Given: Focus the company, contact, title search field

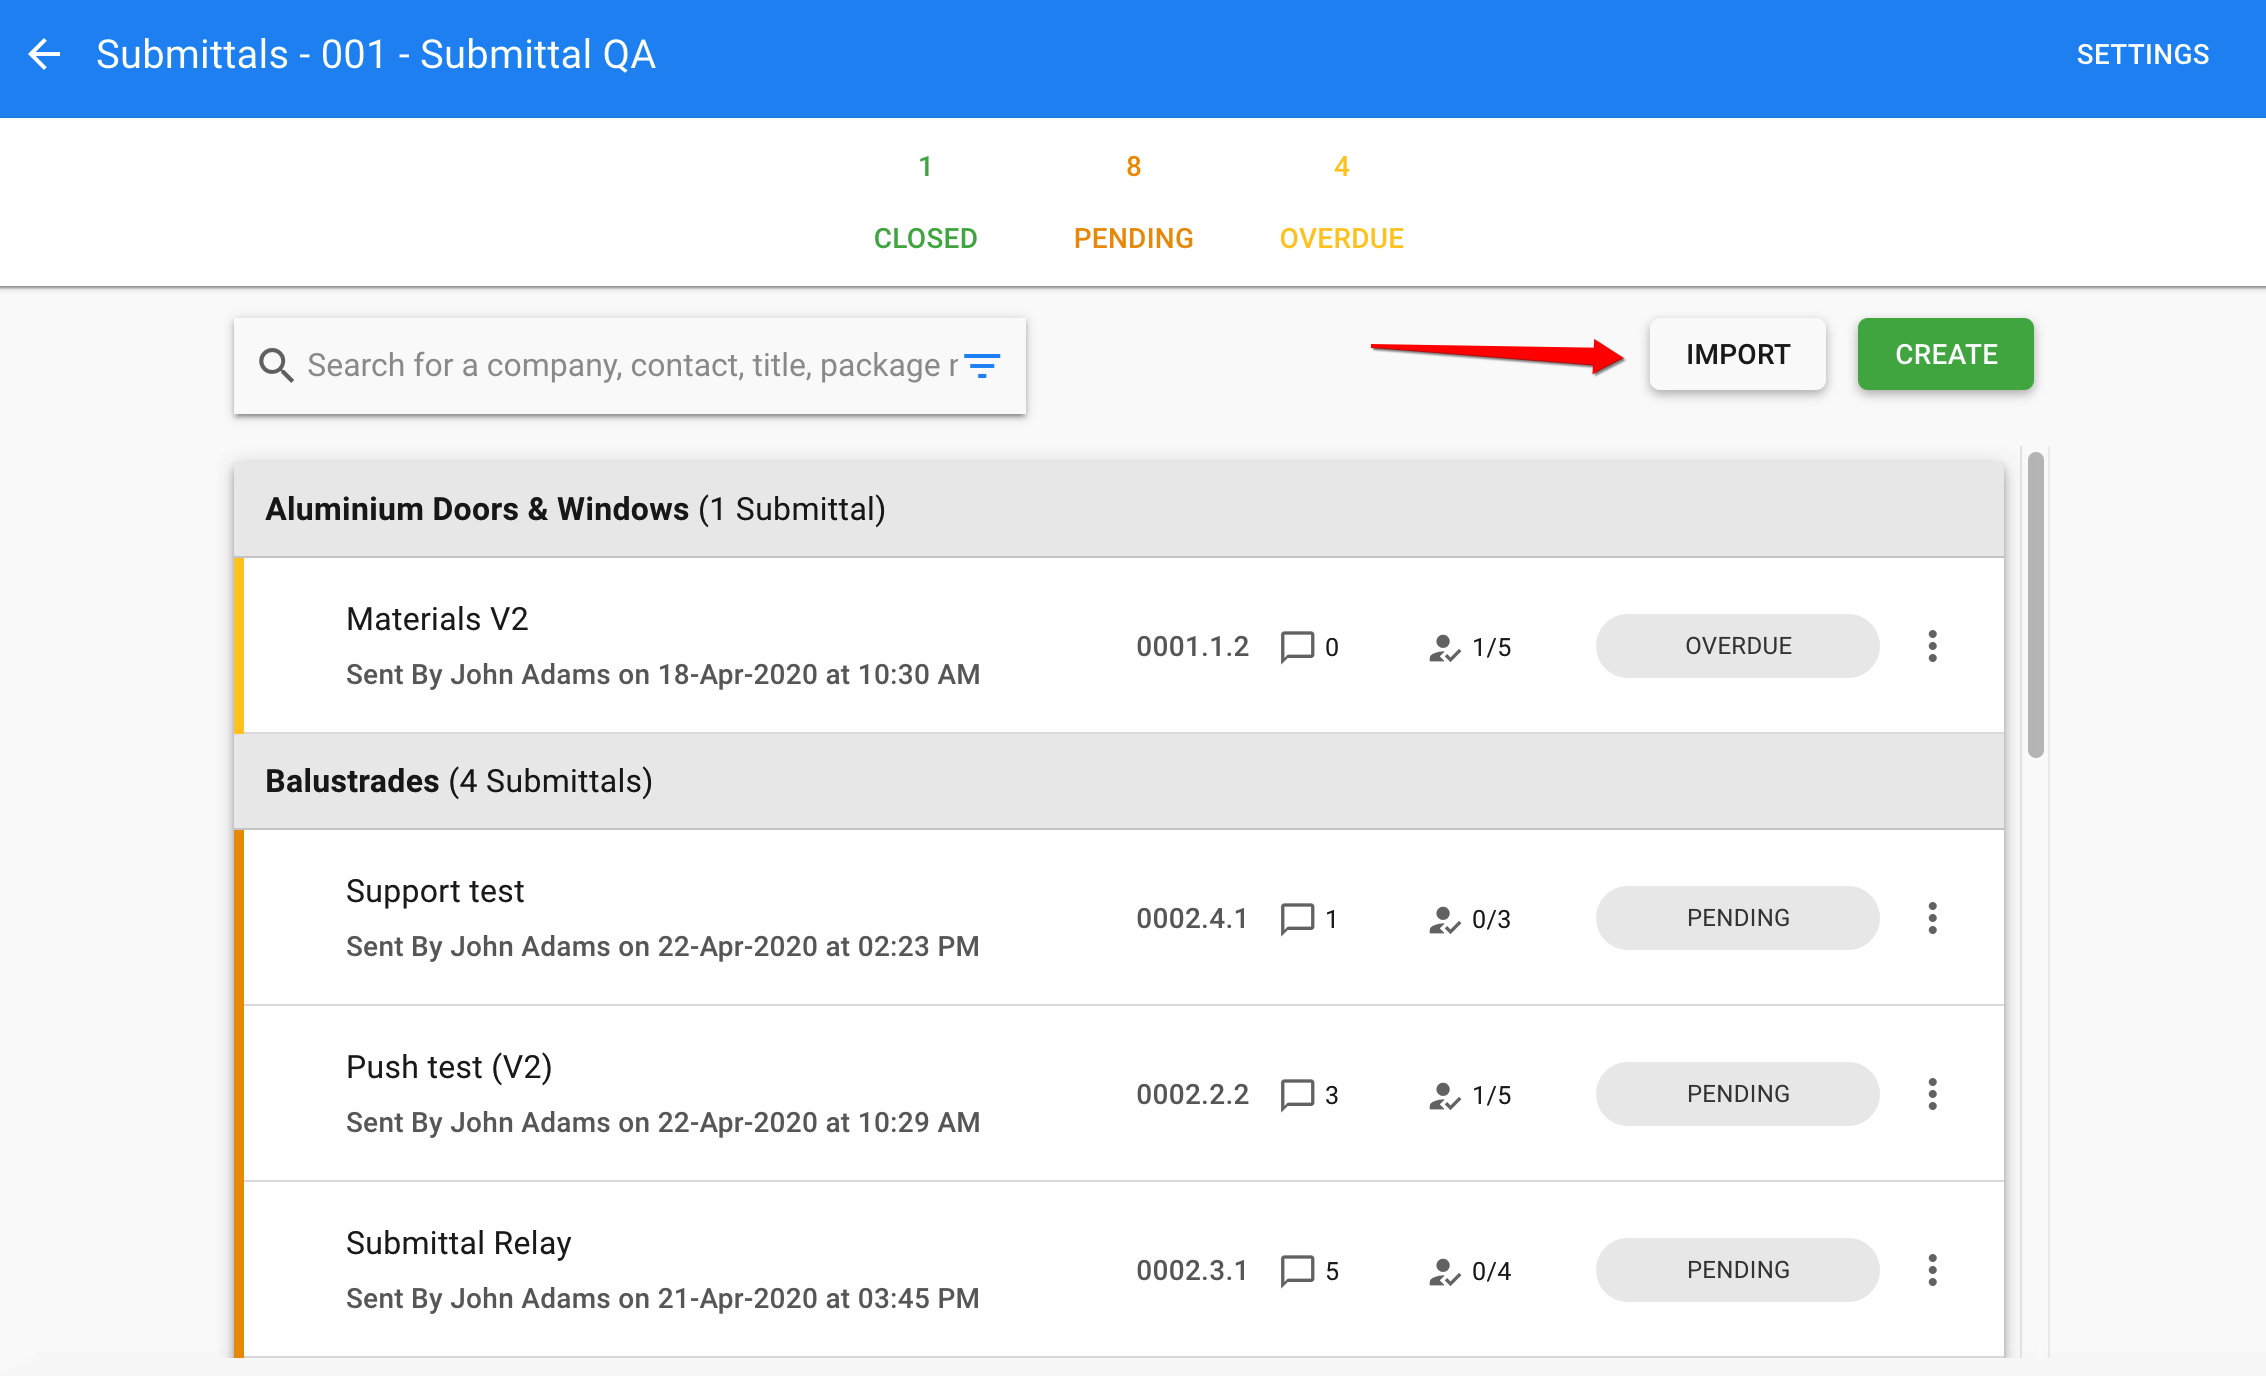Looking at the screenshot, I should (632, 366).
